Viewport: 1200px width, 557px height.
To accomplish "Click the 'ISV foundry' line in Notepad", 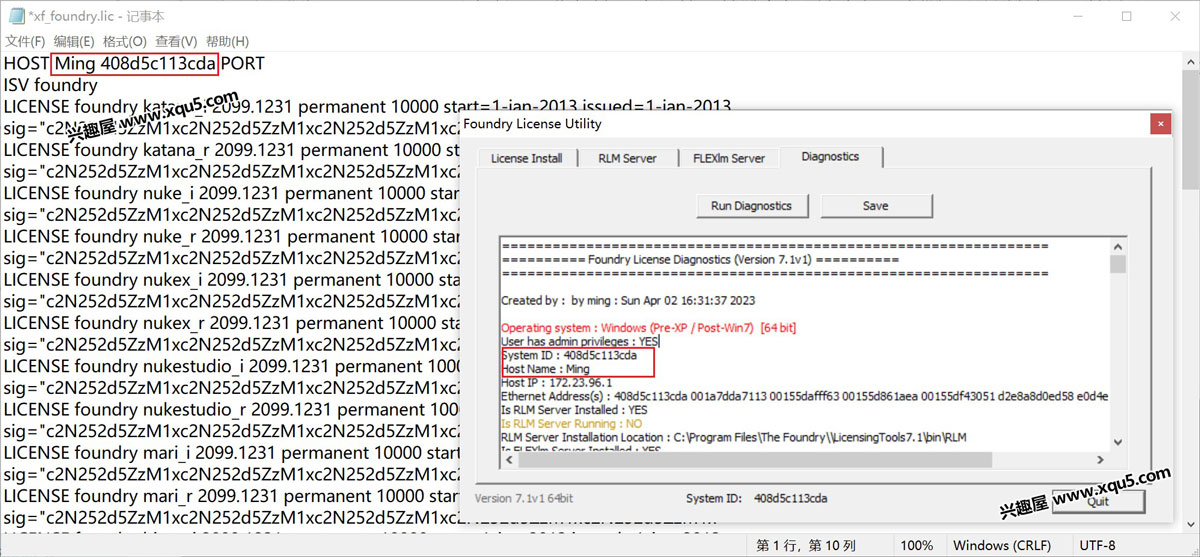I will click(51, 86).
